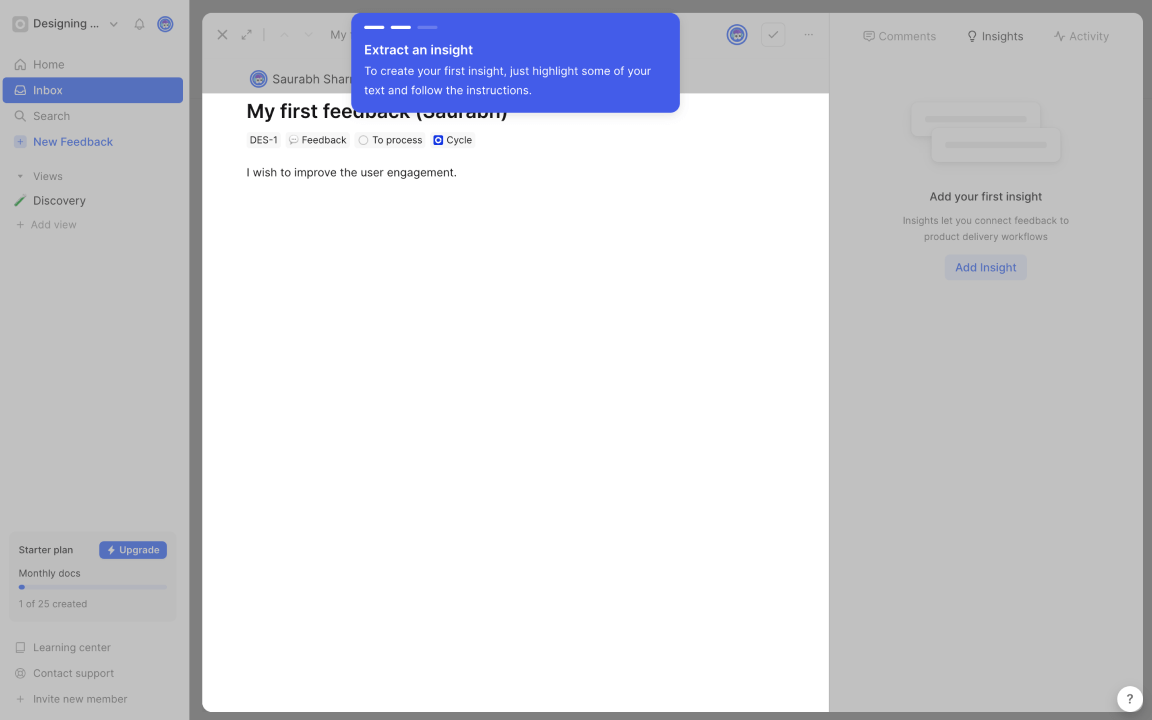Screen dimensions: 1152x720
Task: Click the Upgrade plan button
Action: tap(133, 550)
